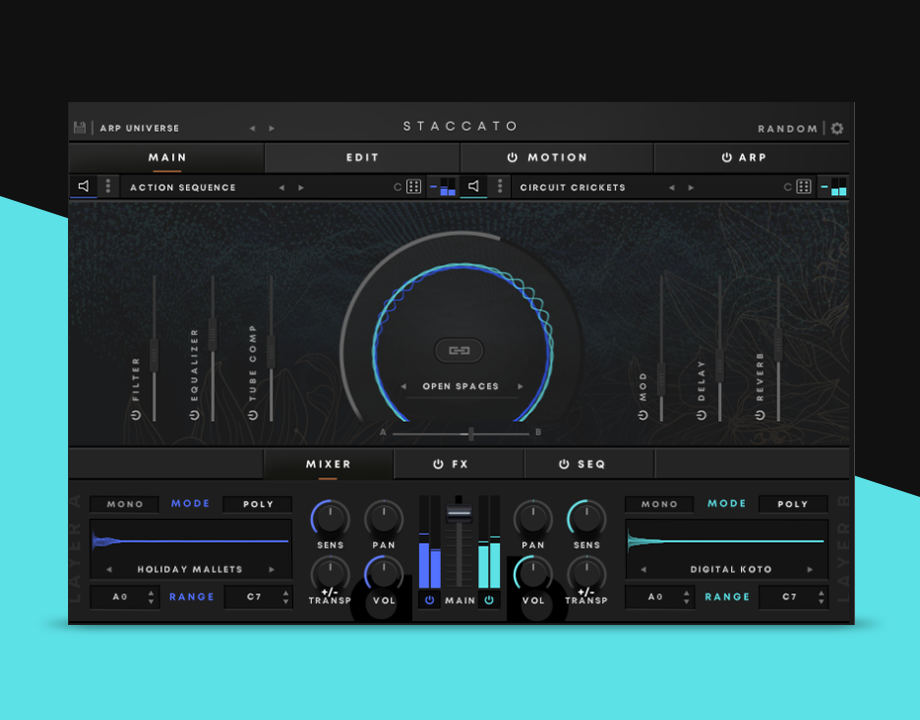Enable the Reverb power button
Viewport: 920px width, 720px height.
coord(760,414)
